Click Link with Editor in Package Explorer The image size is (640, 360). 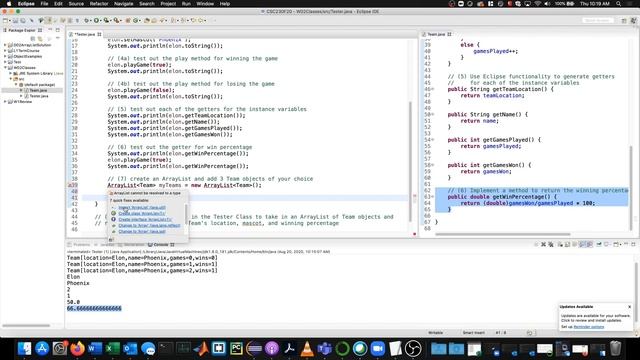pos(39,38)
